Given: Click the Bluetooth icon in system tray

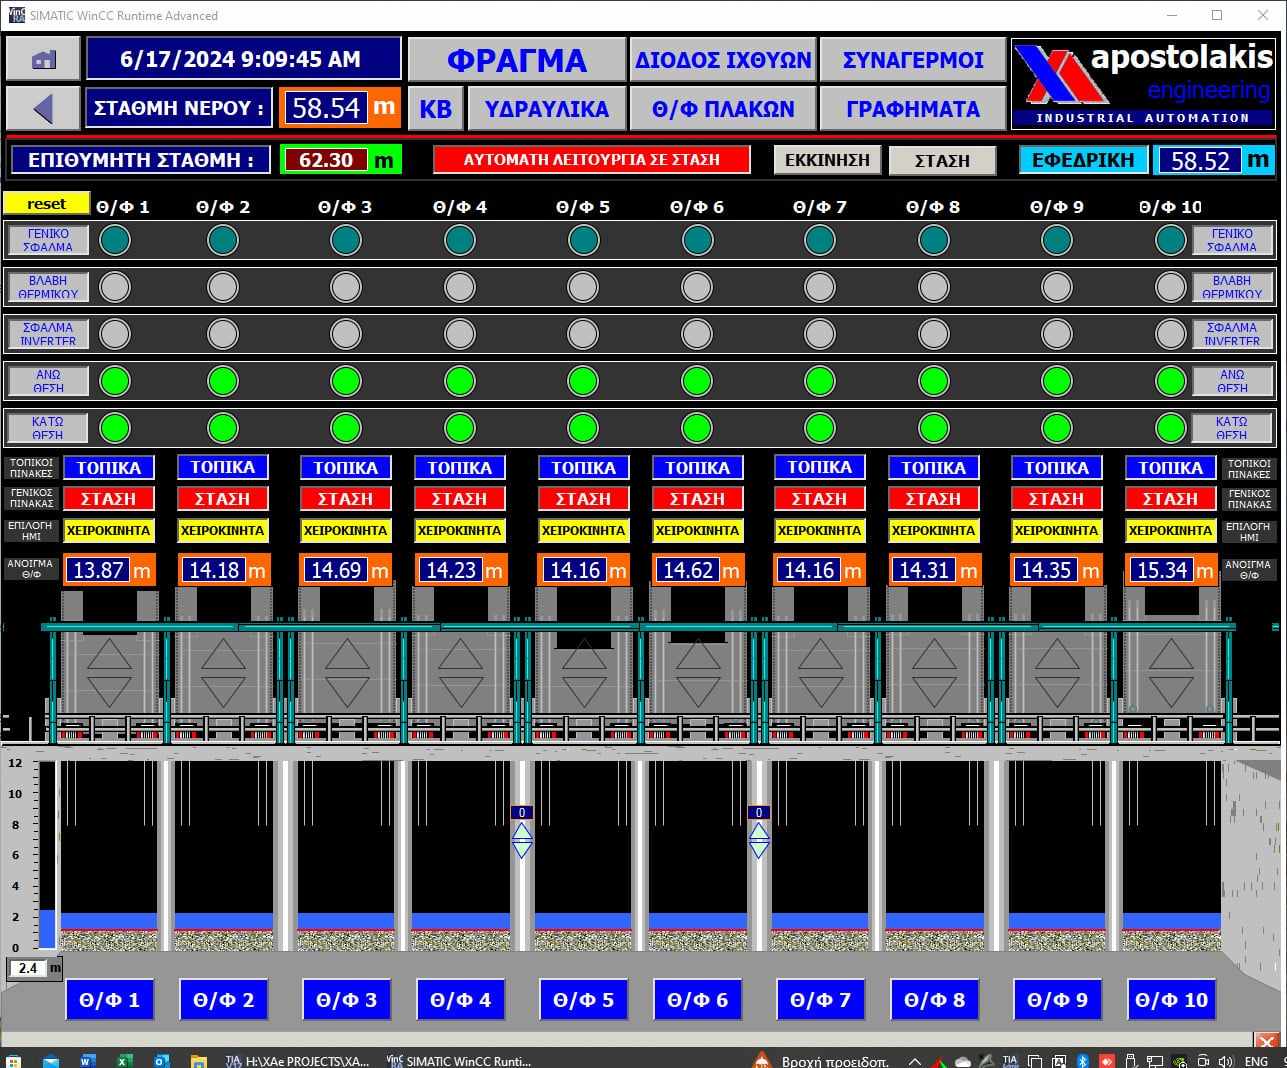Looking at the screenshot, I should [x=1083, y=1060].
